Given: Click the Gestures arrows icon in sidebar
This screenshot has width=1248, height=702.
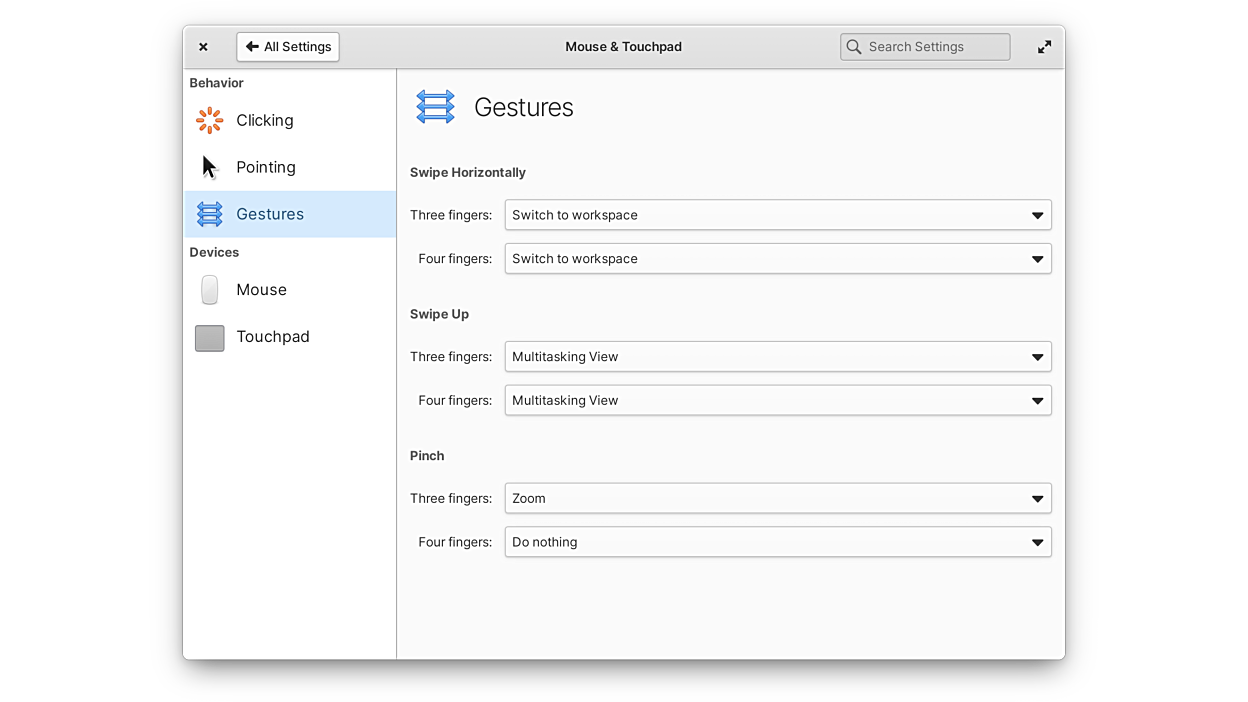Looking at the screenshot, I should click(x=210, y=214).
